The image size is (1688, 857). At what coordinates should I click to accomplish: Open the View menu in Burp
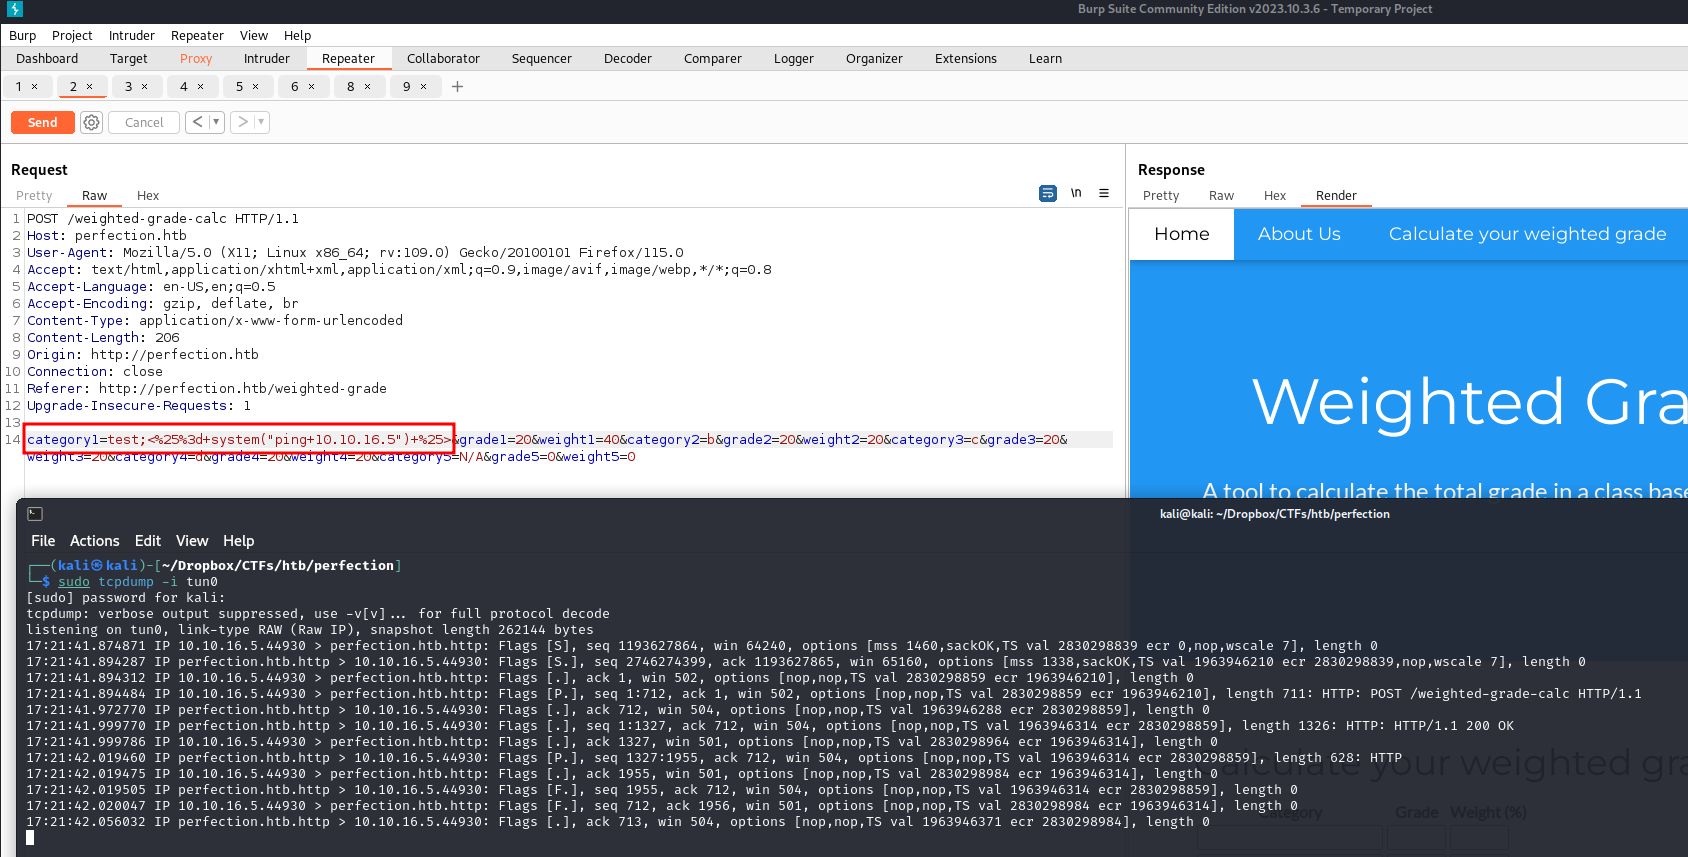point(254,35)
